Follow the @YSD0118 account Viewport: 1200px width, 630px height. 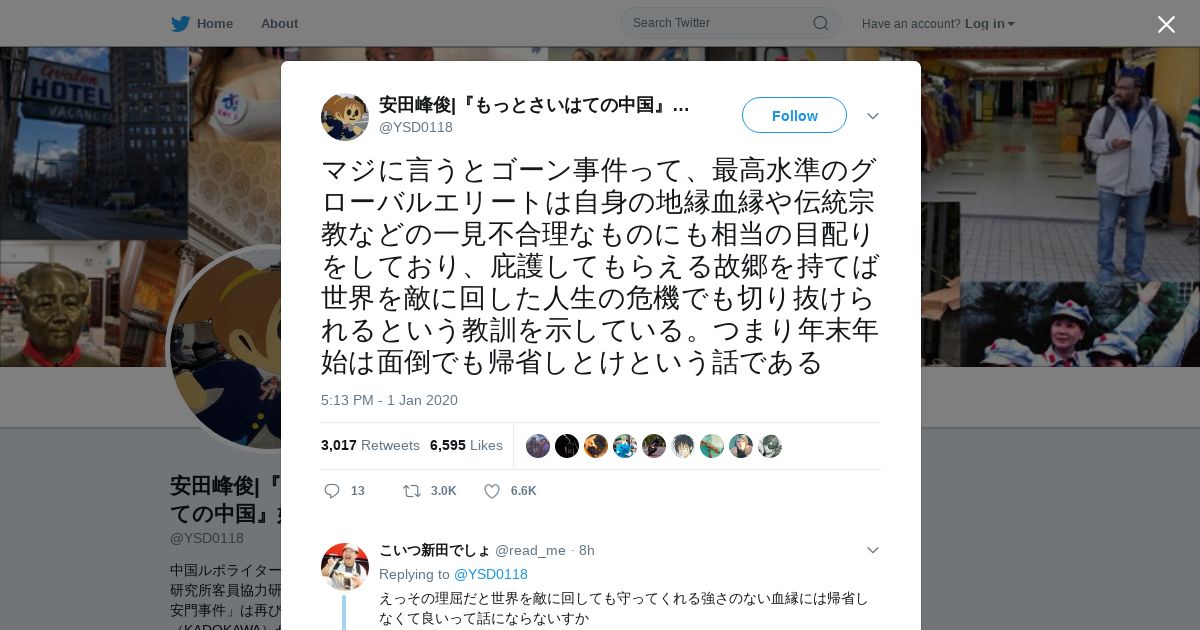click(794, 115)
